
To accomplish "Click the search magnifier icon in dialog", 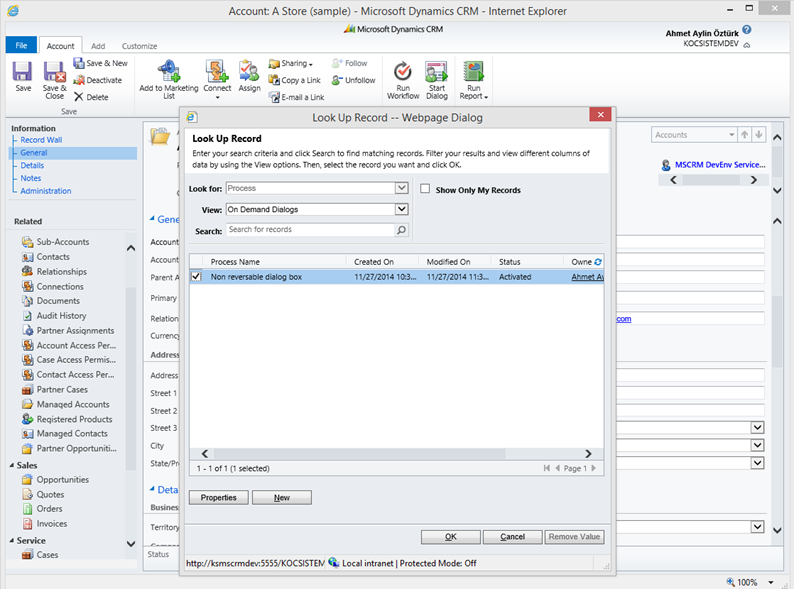I will point(401,230).
